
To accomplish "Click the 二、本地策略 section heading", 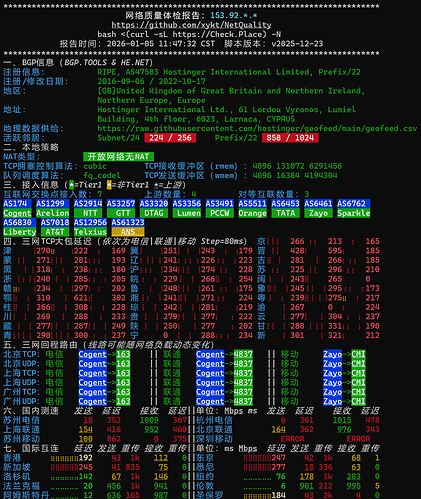I will 31,147.
